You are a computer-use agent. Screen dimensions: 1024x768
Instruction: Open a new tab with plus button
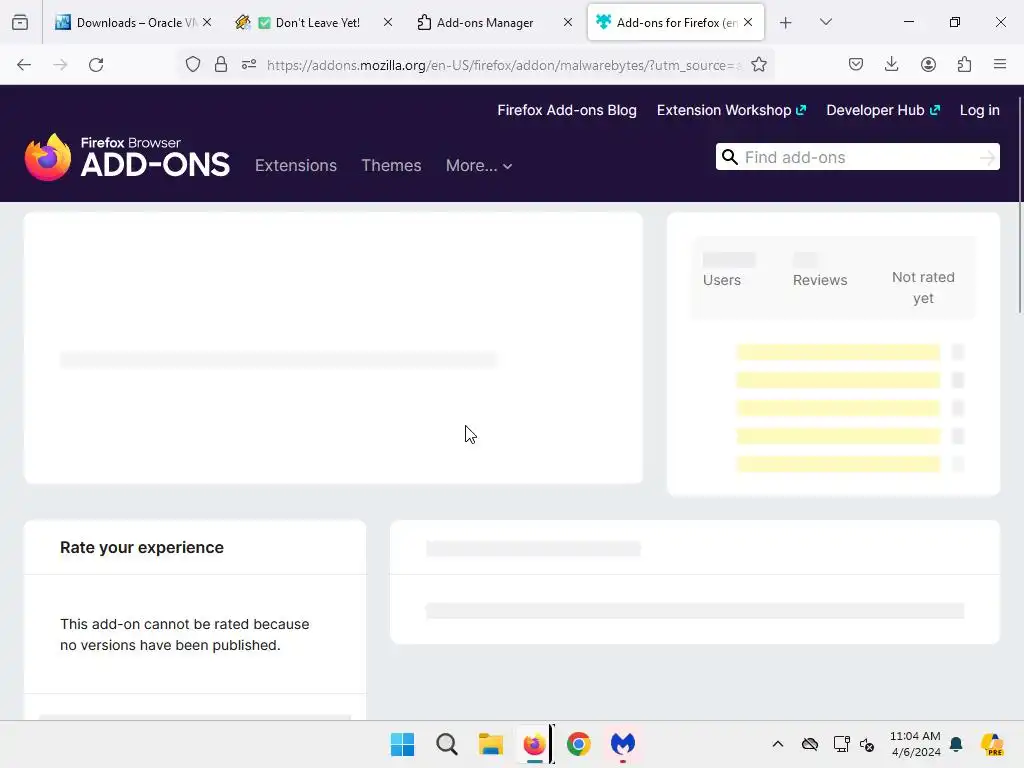pos(786,23)
